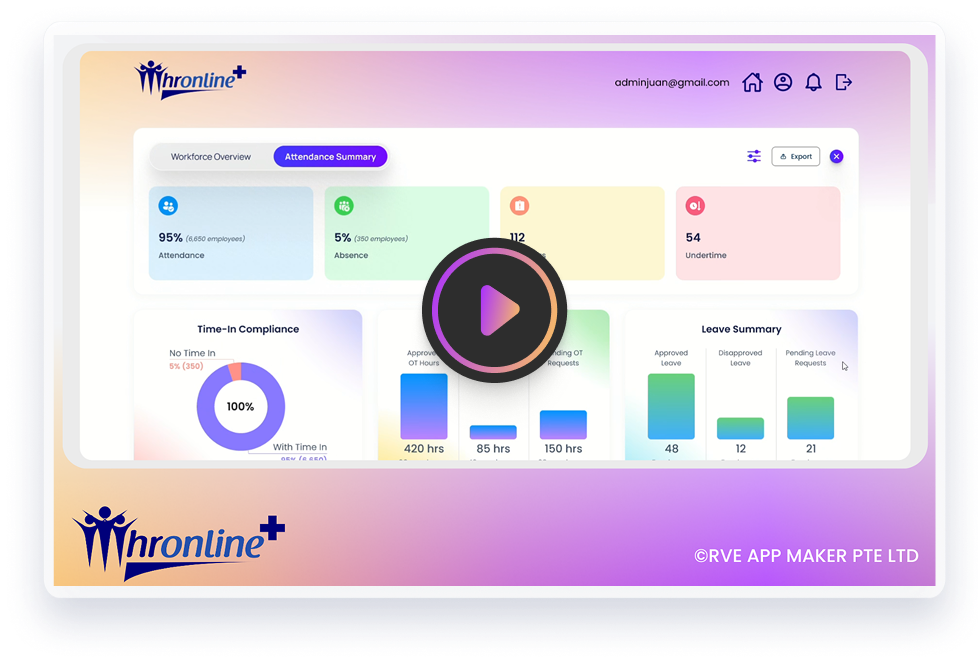This screenshot has height=663, width=978.
Task: Check notifications via the bell icon
Action: tap(813, 82)
